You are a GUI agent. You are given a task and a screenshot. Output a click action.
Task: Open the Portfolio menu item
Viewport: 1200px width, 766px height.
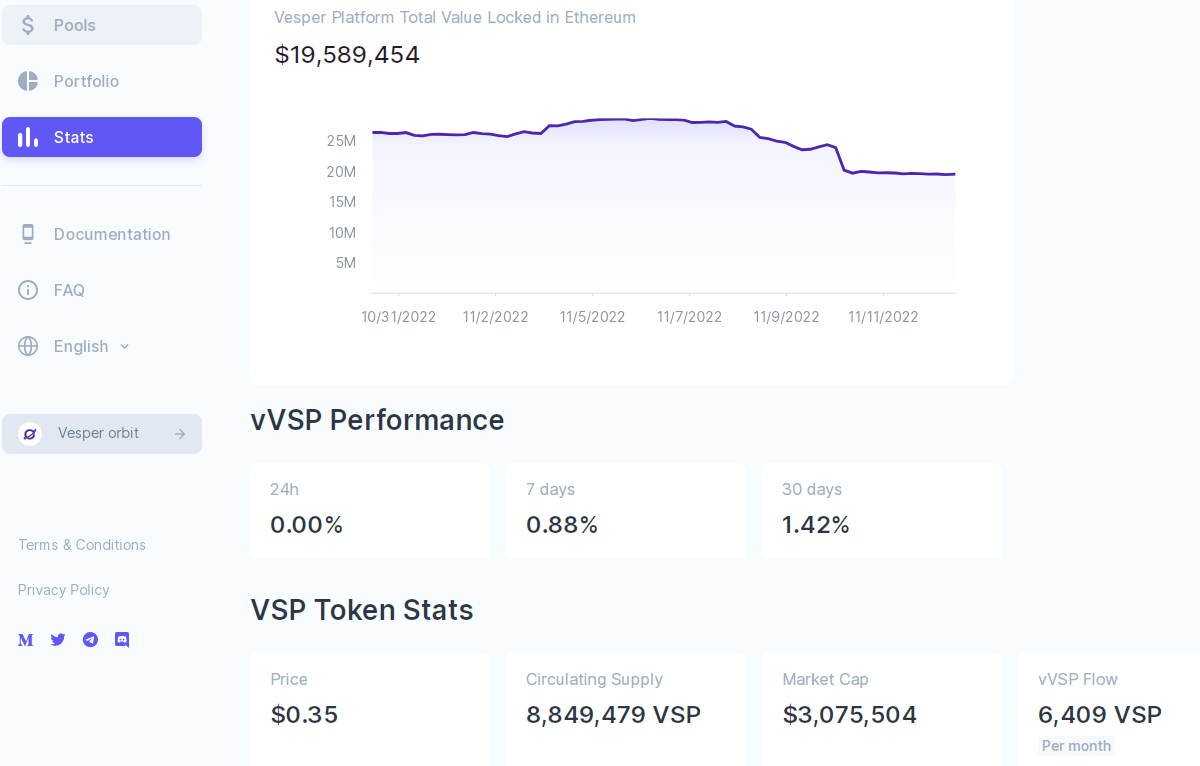tap(102, 81)
